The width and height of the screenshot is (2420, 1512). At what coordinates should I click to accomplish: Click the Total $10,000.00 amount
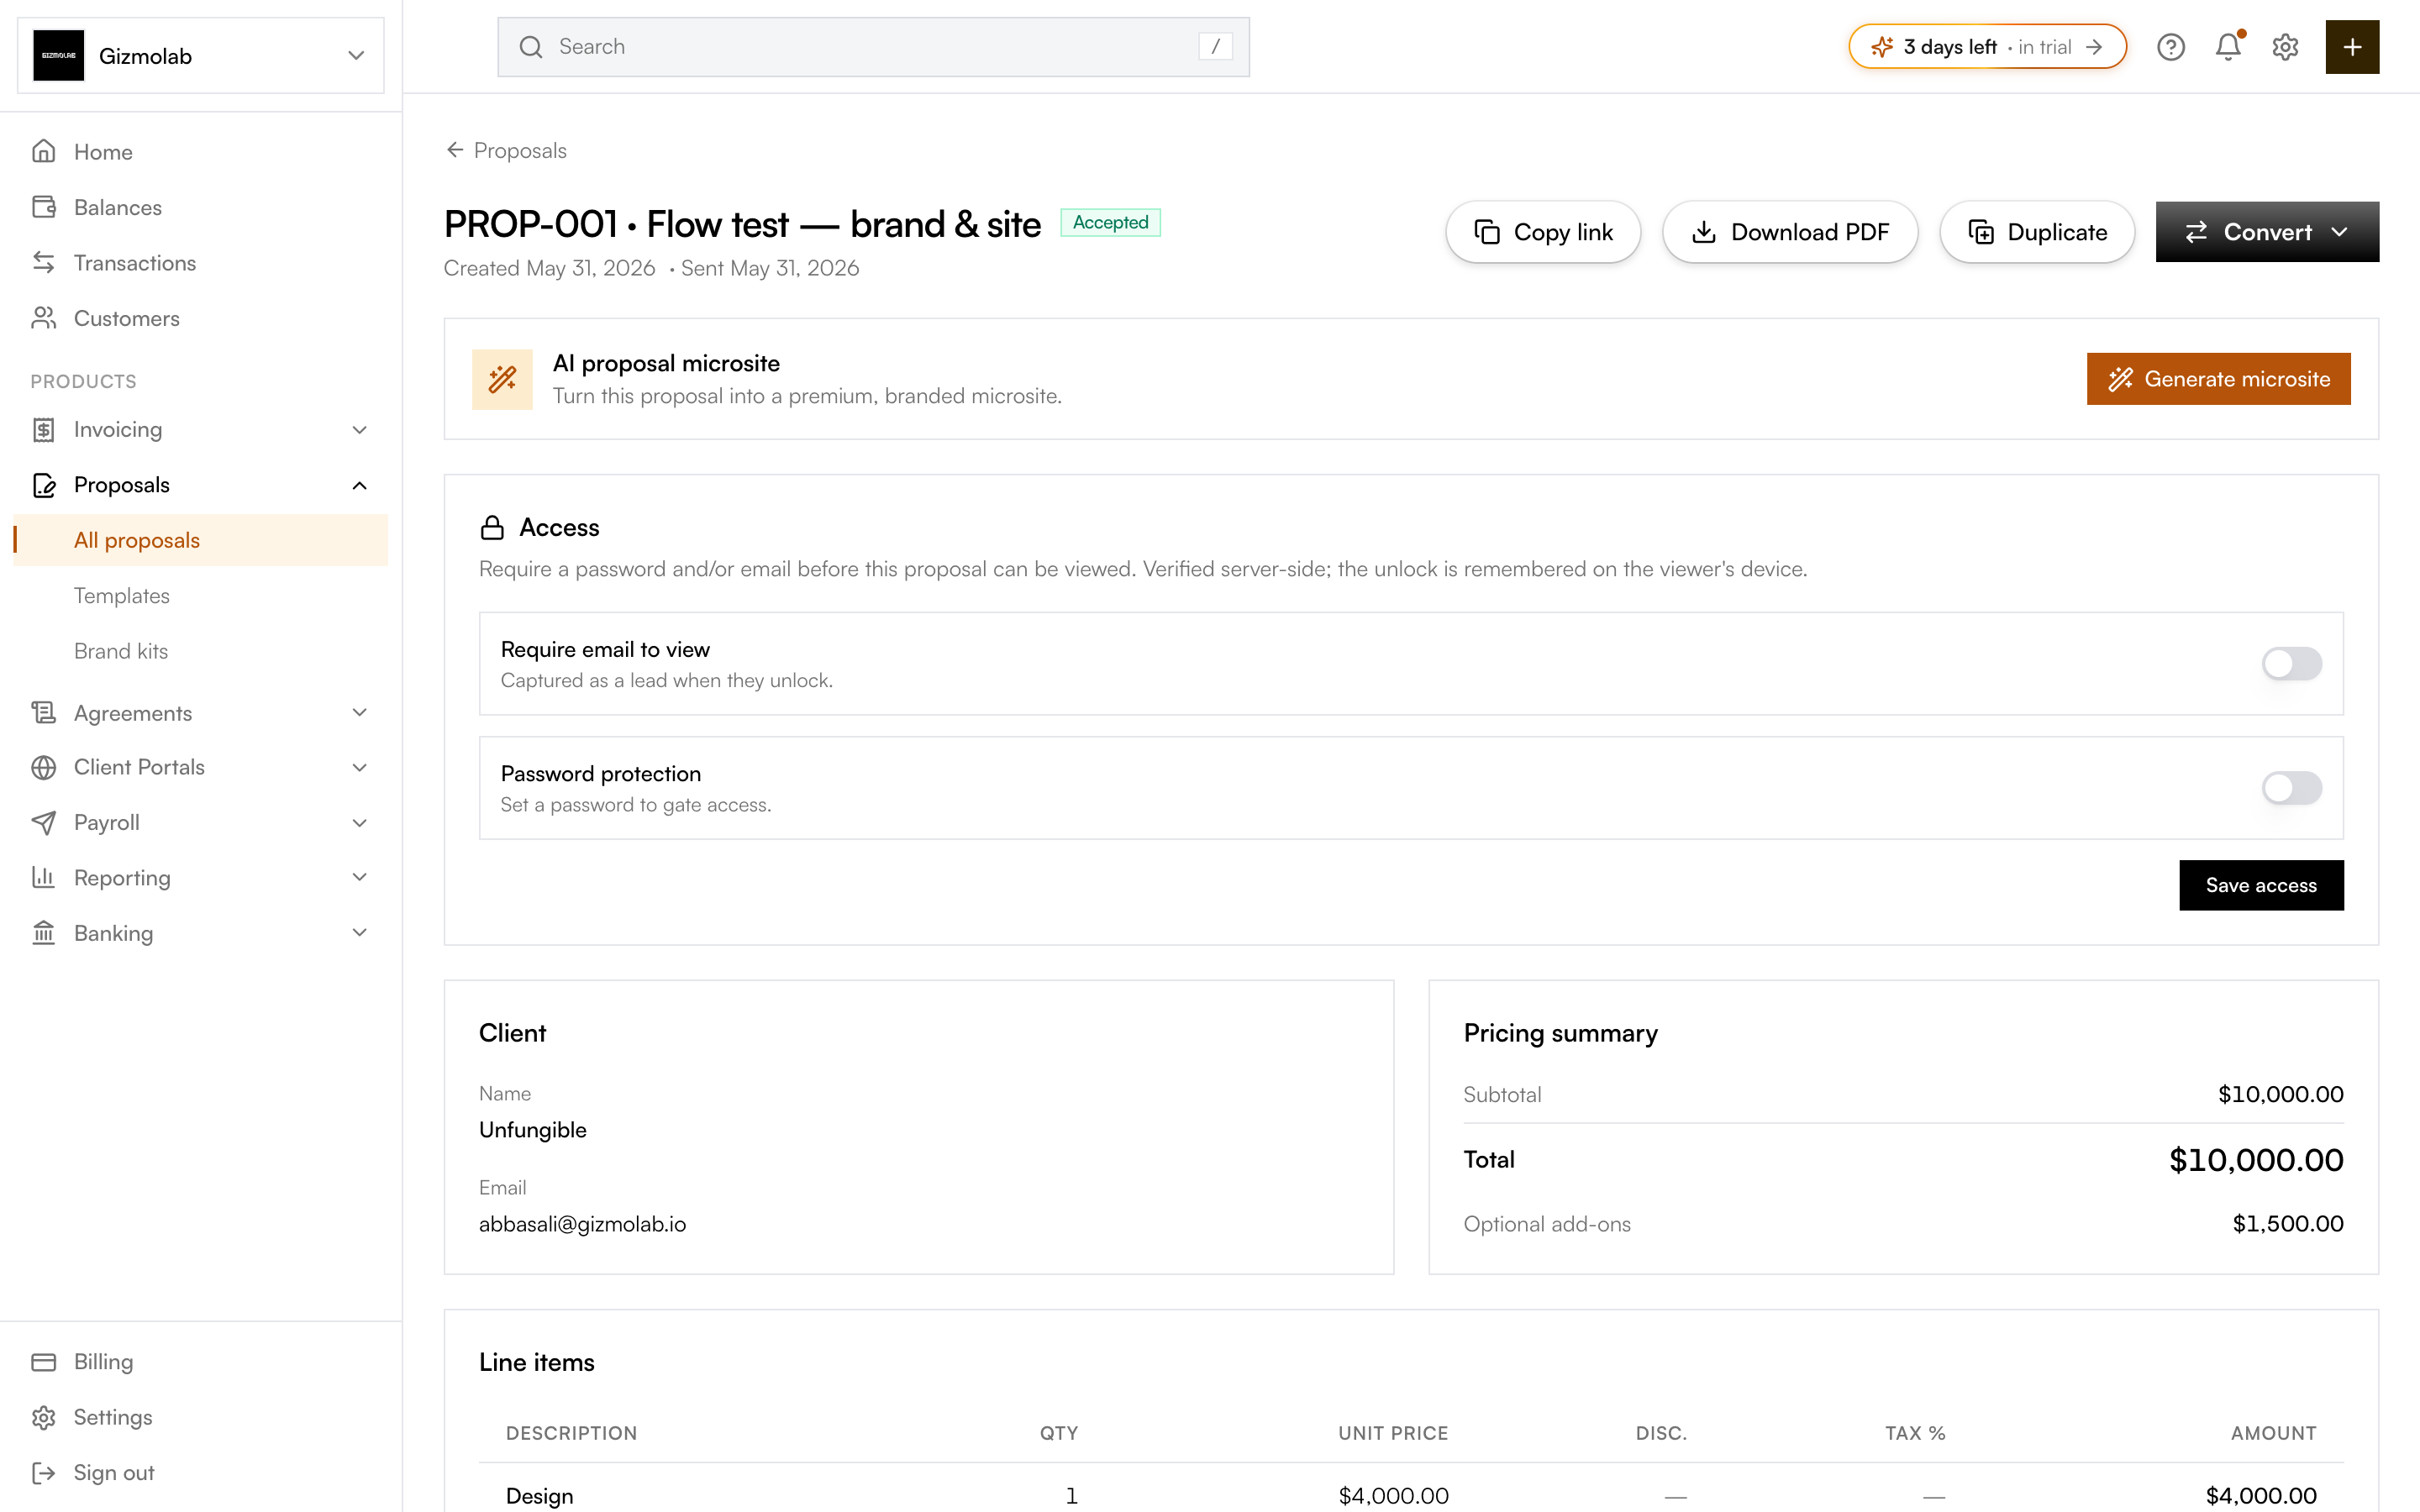tap(2256, 1160)
